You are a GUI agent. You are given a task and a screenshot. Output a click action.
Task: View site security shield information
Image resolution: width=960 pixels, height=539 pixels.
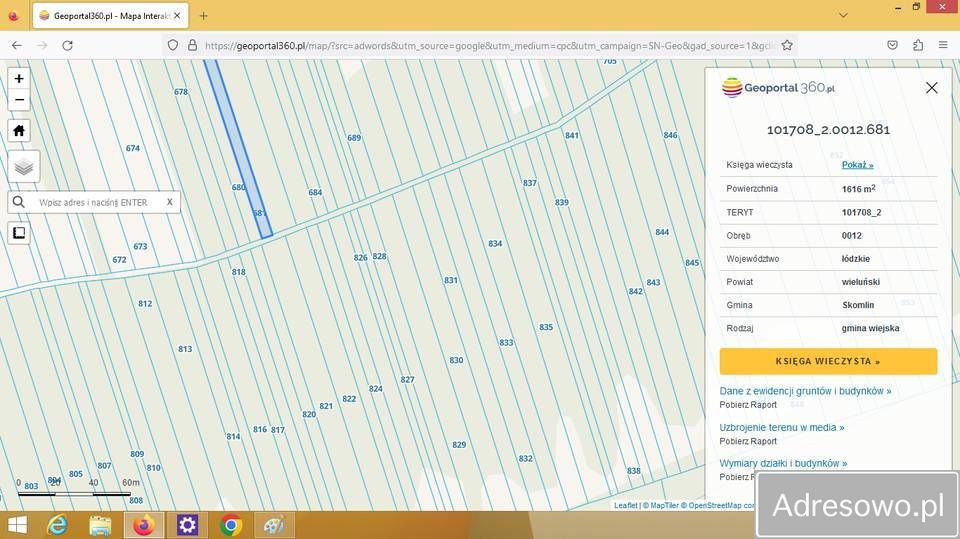tap(173, 45)
